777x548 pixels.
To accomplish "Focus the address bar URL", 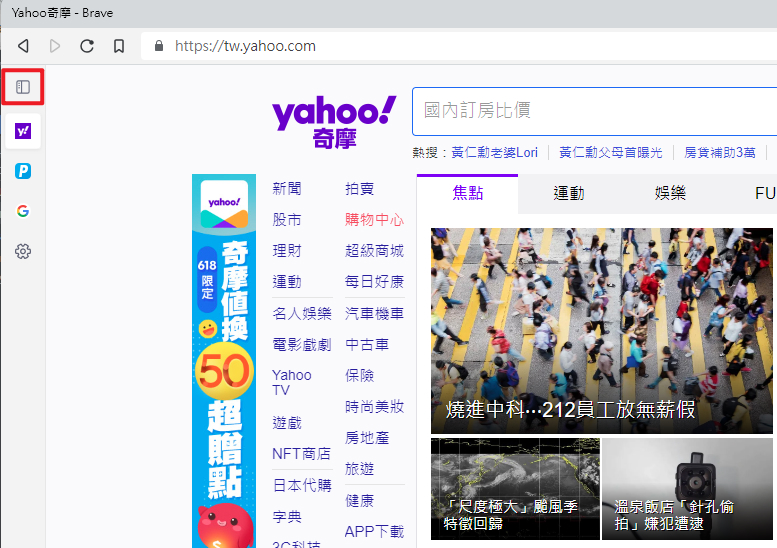I will click(245, 46).
